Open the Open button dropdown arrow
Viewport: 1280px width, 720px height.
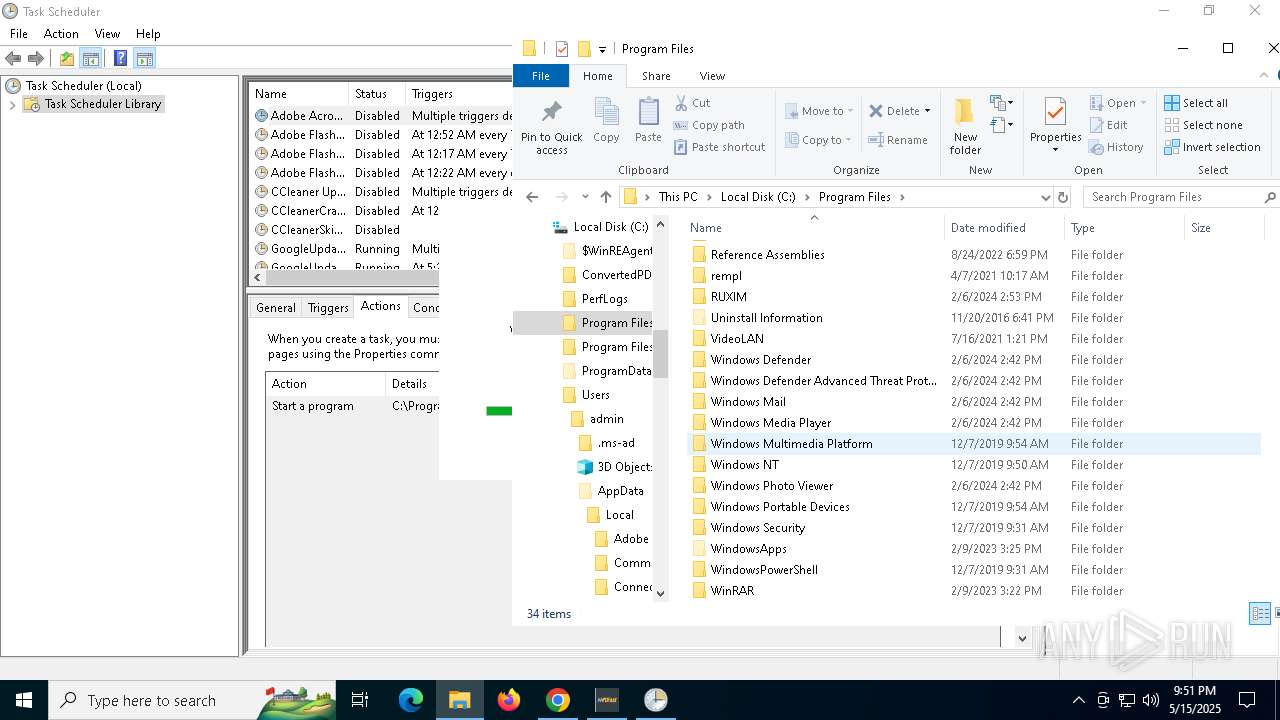[1143, 103]
